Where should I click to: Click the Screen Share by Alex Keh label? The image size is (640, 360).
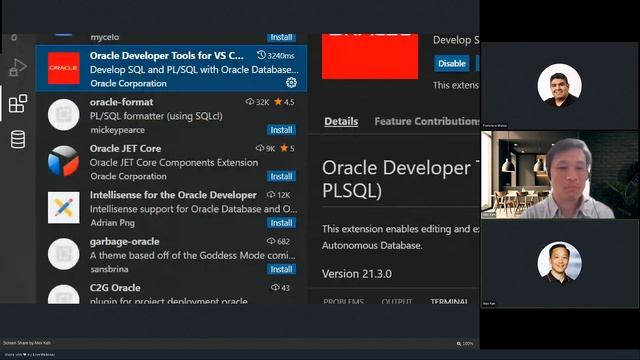[27, 343]
